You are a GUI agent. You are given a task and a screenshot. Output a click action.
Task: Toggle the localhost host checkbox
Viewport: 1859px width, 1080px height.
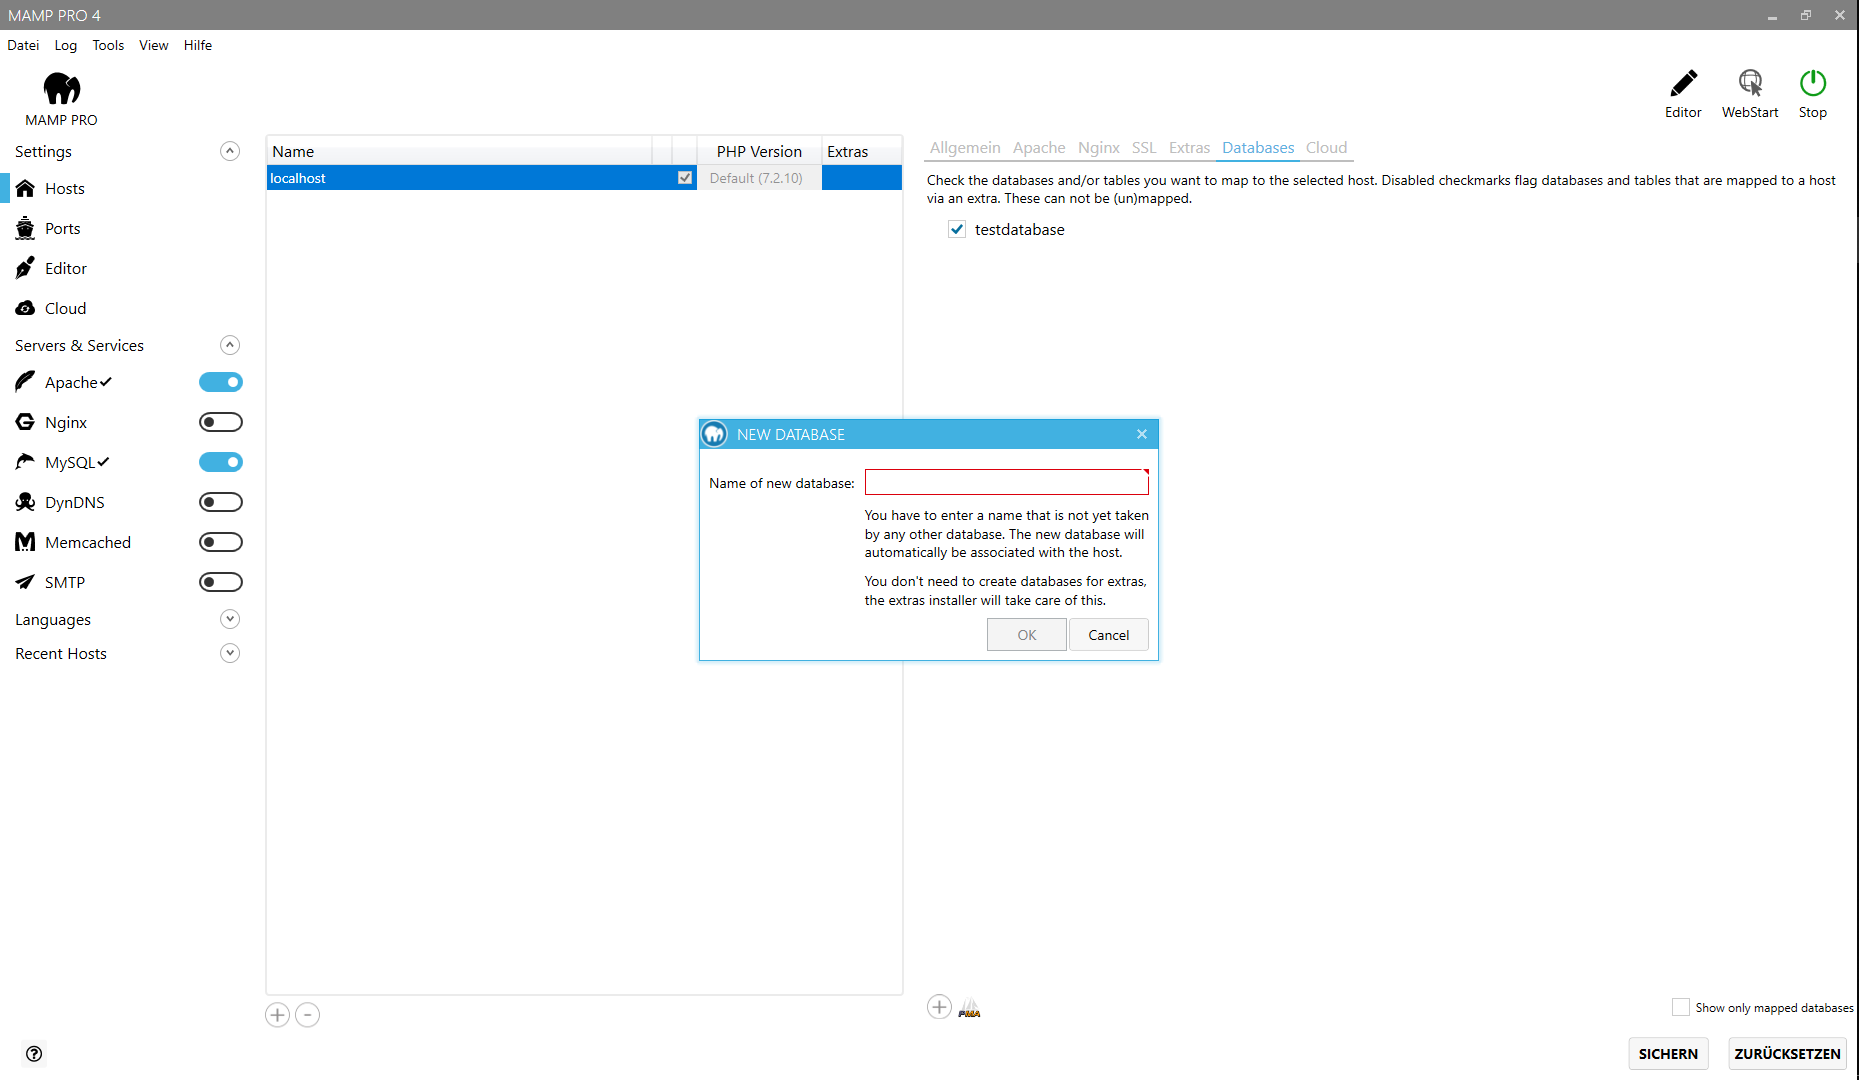[x=685, y=178]
